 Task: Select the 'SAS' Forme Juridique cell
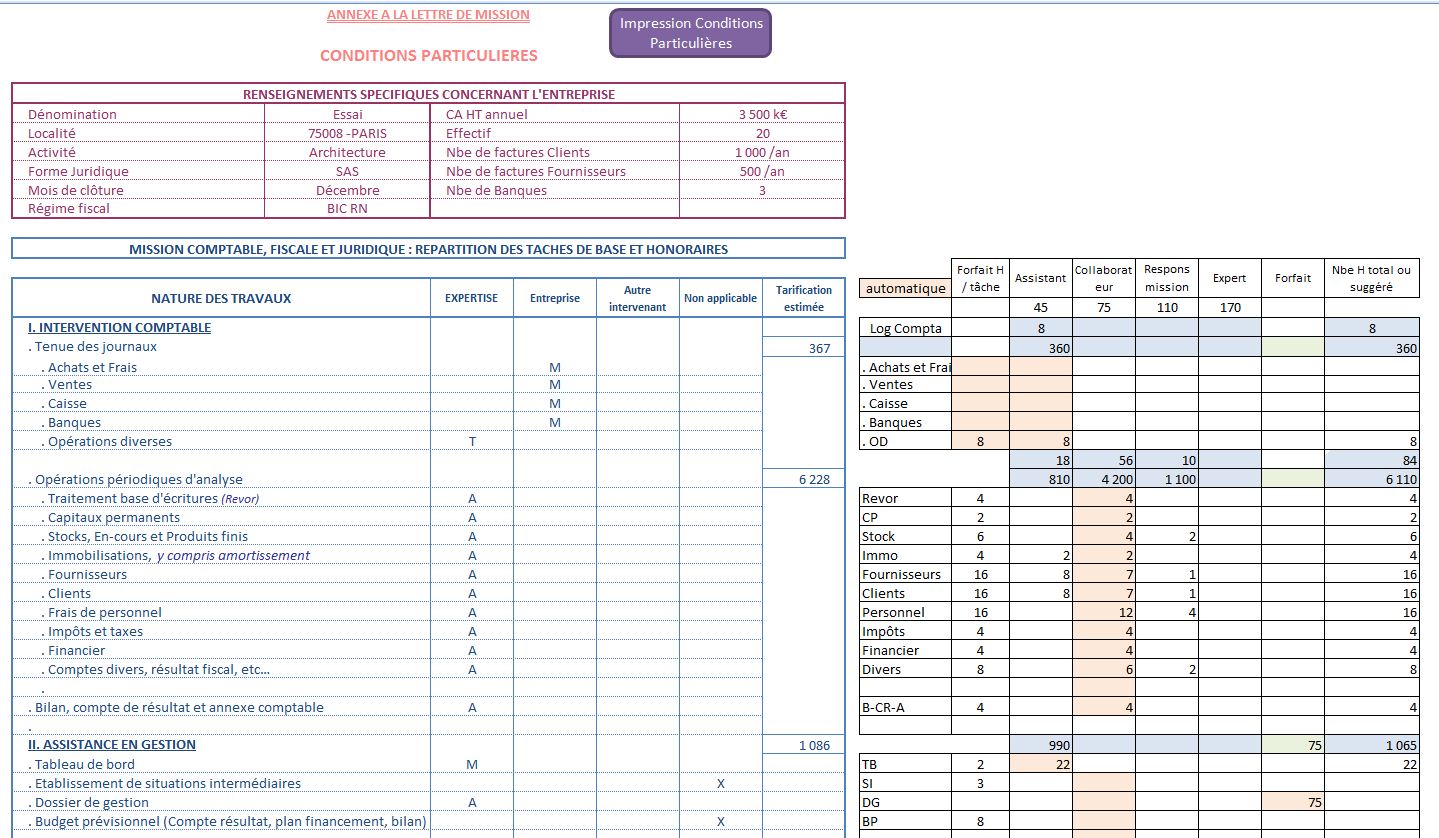347,171
